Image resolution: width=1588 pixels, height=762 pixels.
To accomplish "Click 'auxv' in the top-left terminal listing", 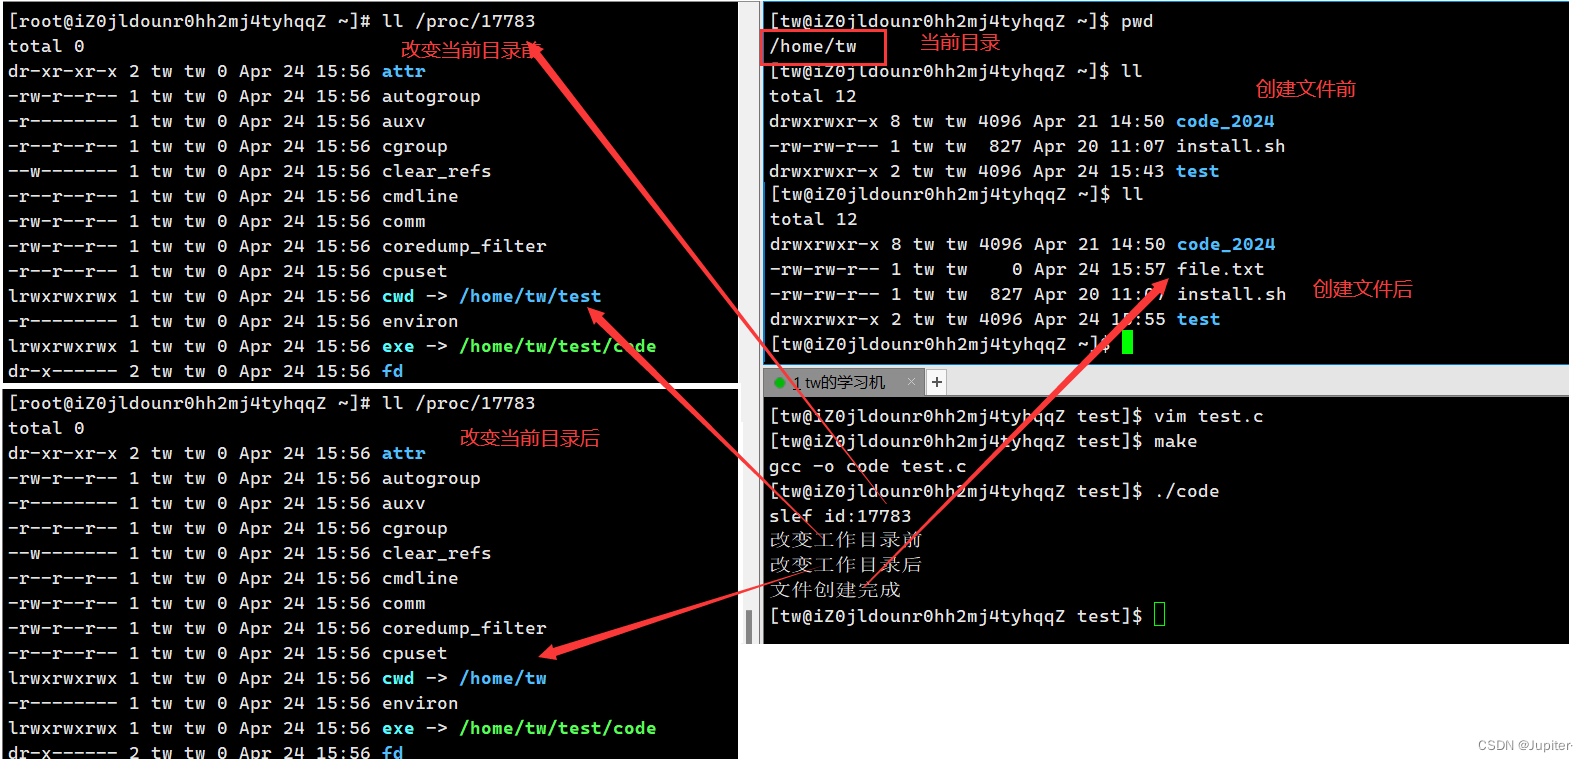I will (x=403, y=121).
